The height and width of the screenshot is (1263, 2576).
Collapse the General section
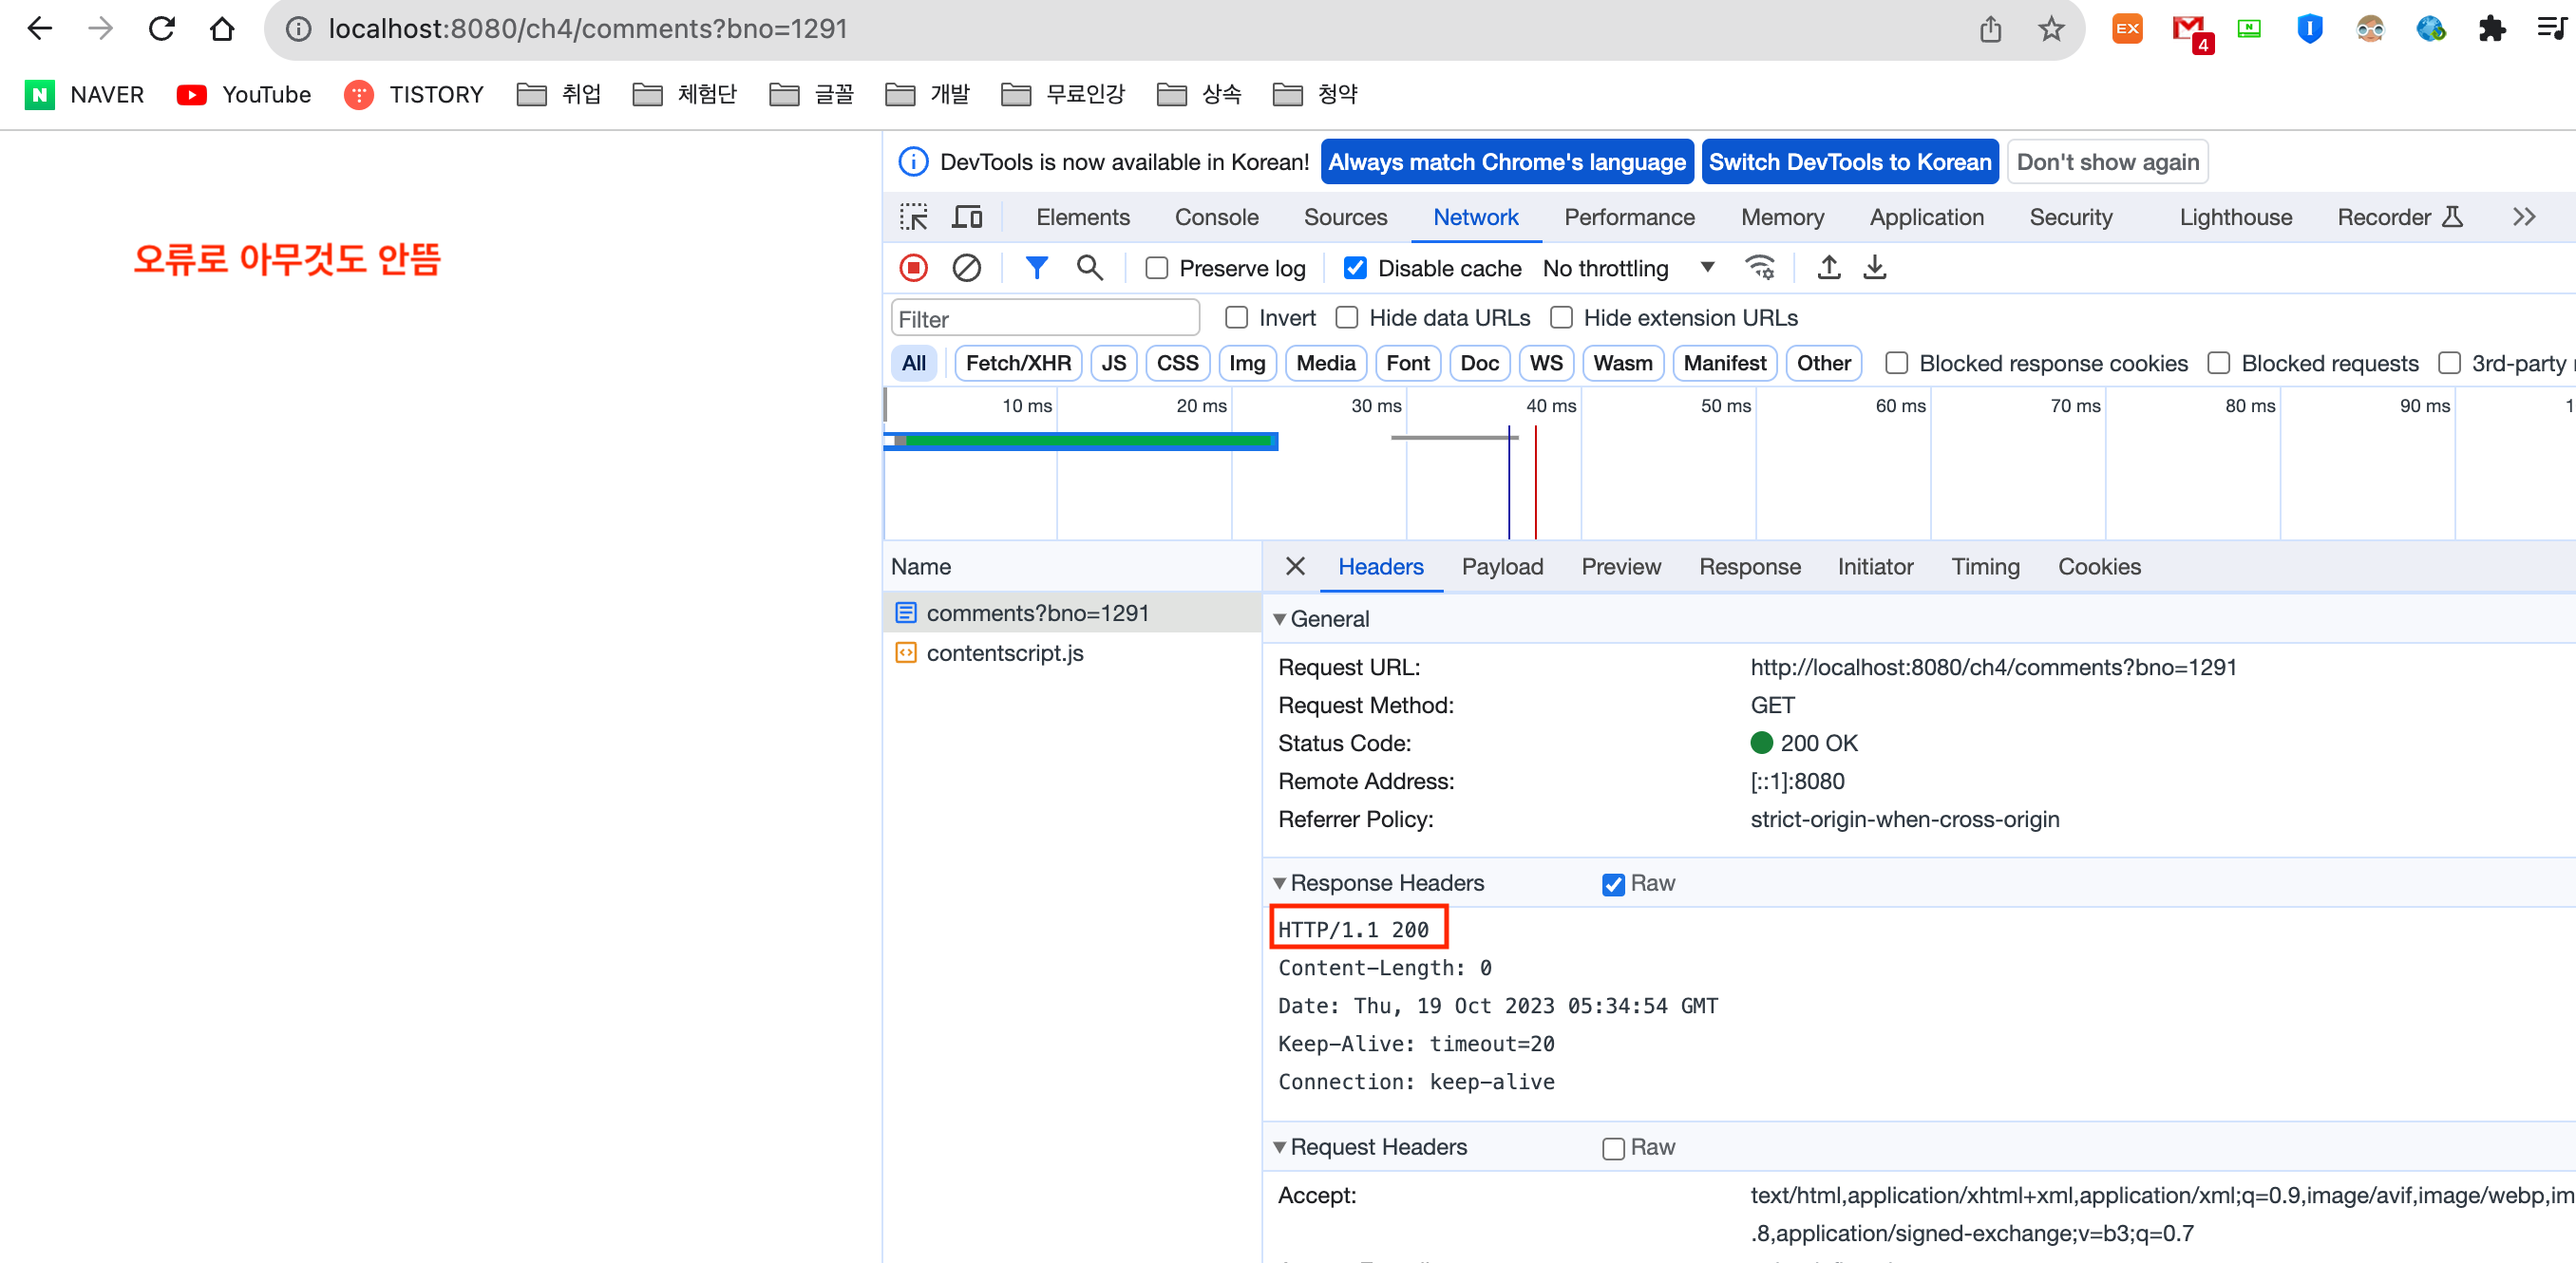[1280, 619]
